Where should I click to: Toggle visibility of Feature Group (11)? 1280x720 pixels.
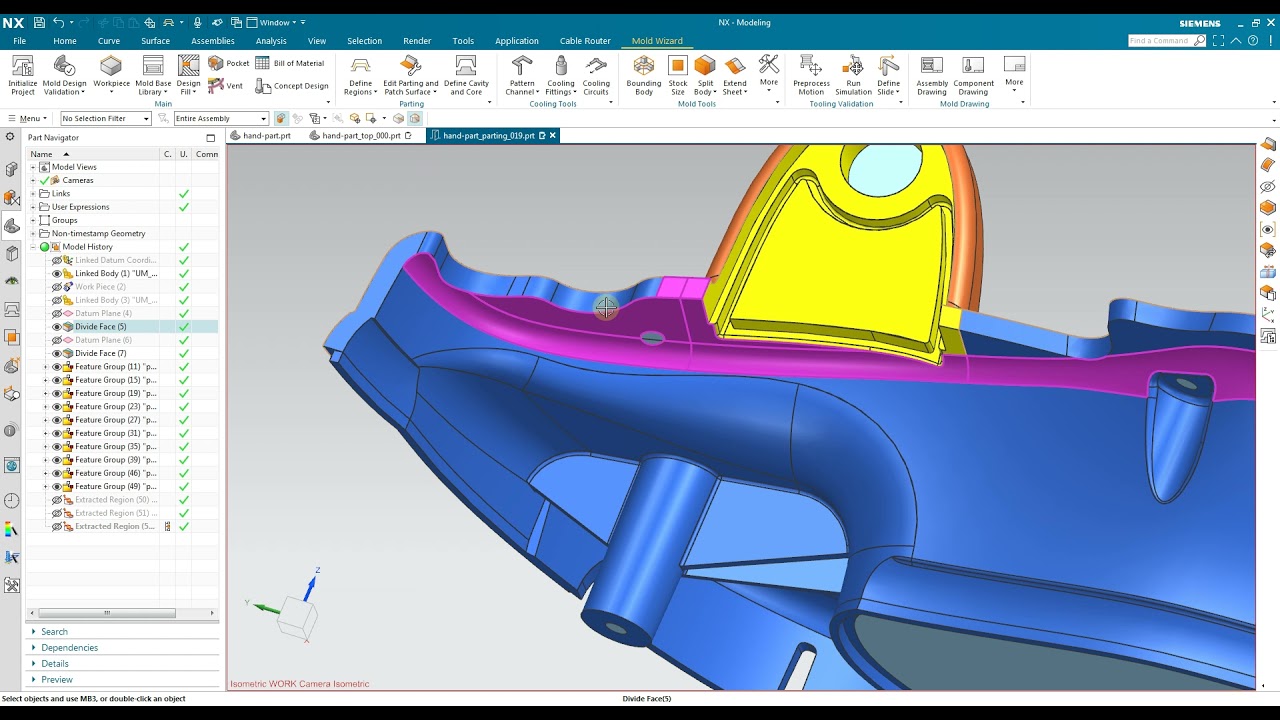(57, 367)
